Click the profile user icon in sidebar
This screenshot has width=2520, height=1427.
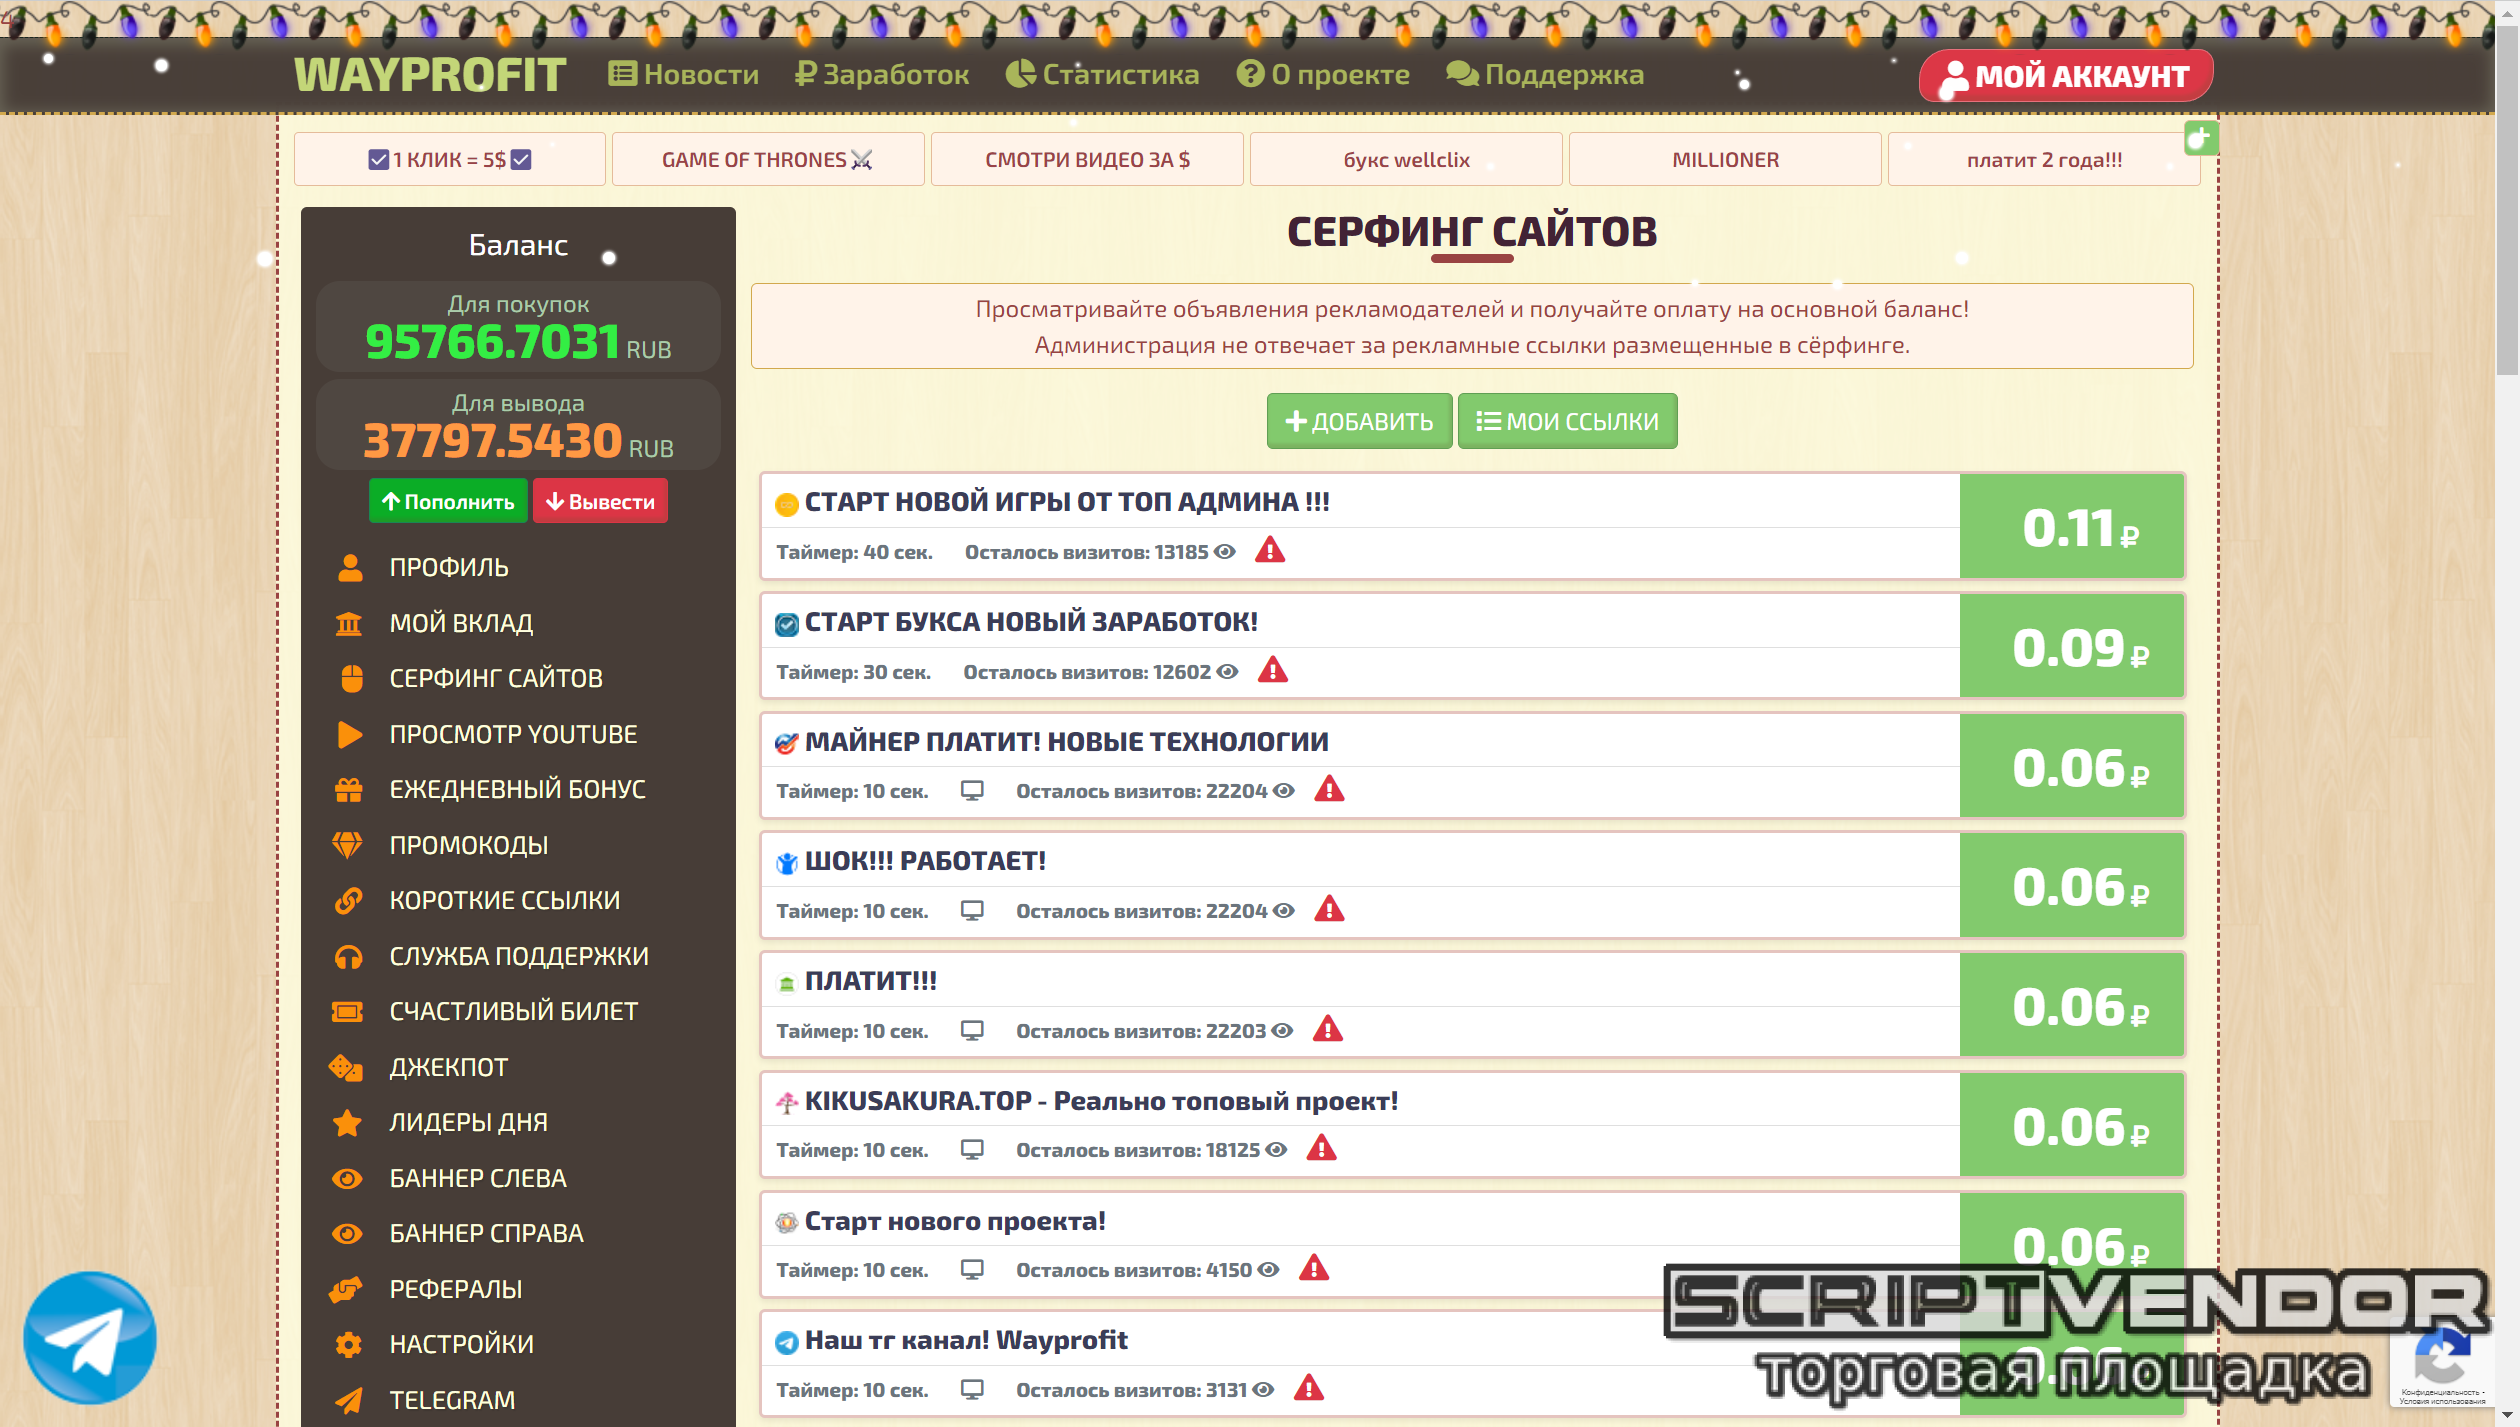point(350,567)
